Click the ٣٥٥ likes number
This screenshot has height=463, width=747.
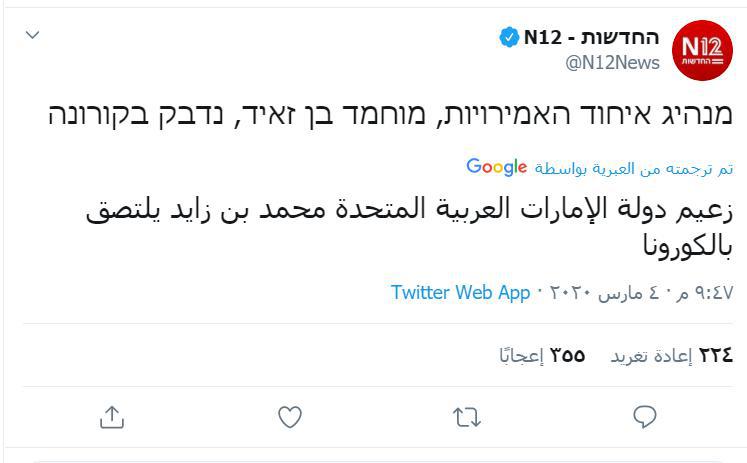pos(567,354)
